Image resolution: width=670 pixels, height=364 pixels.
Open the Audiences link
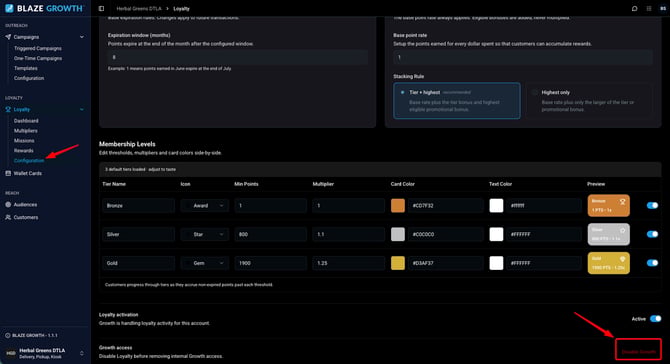(25, 205)
